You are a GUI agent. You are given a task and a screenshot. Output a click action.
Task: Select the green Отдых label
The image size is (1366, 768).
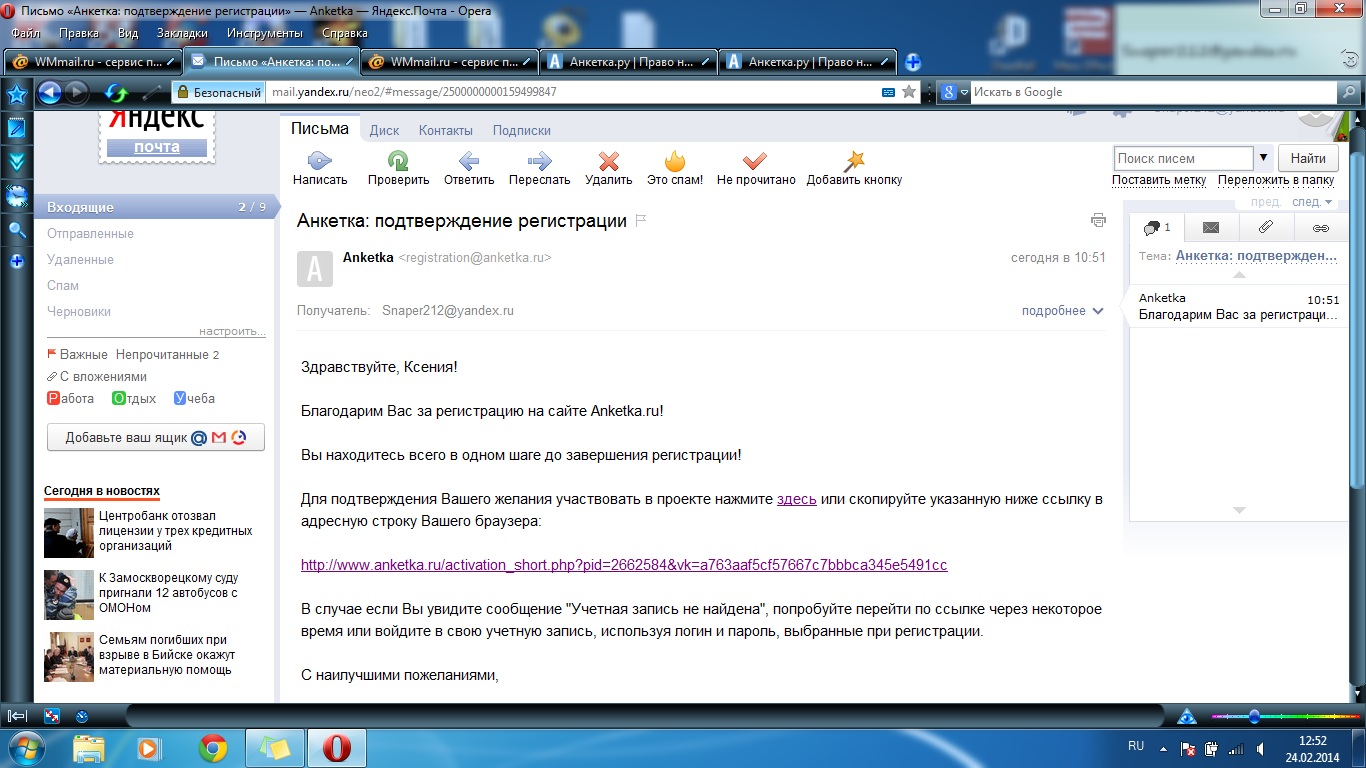click(x=134, y=398)
